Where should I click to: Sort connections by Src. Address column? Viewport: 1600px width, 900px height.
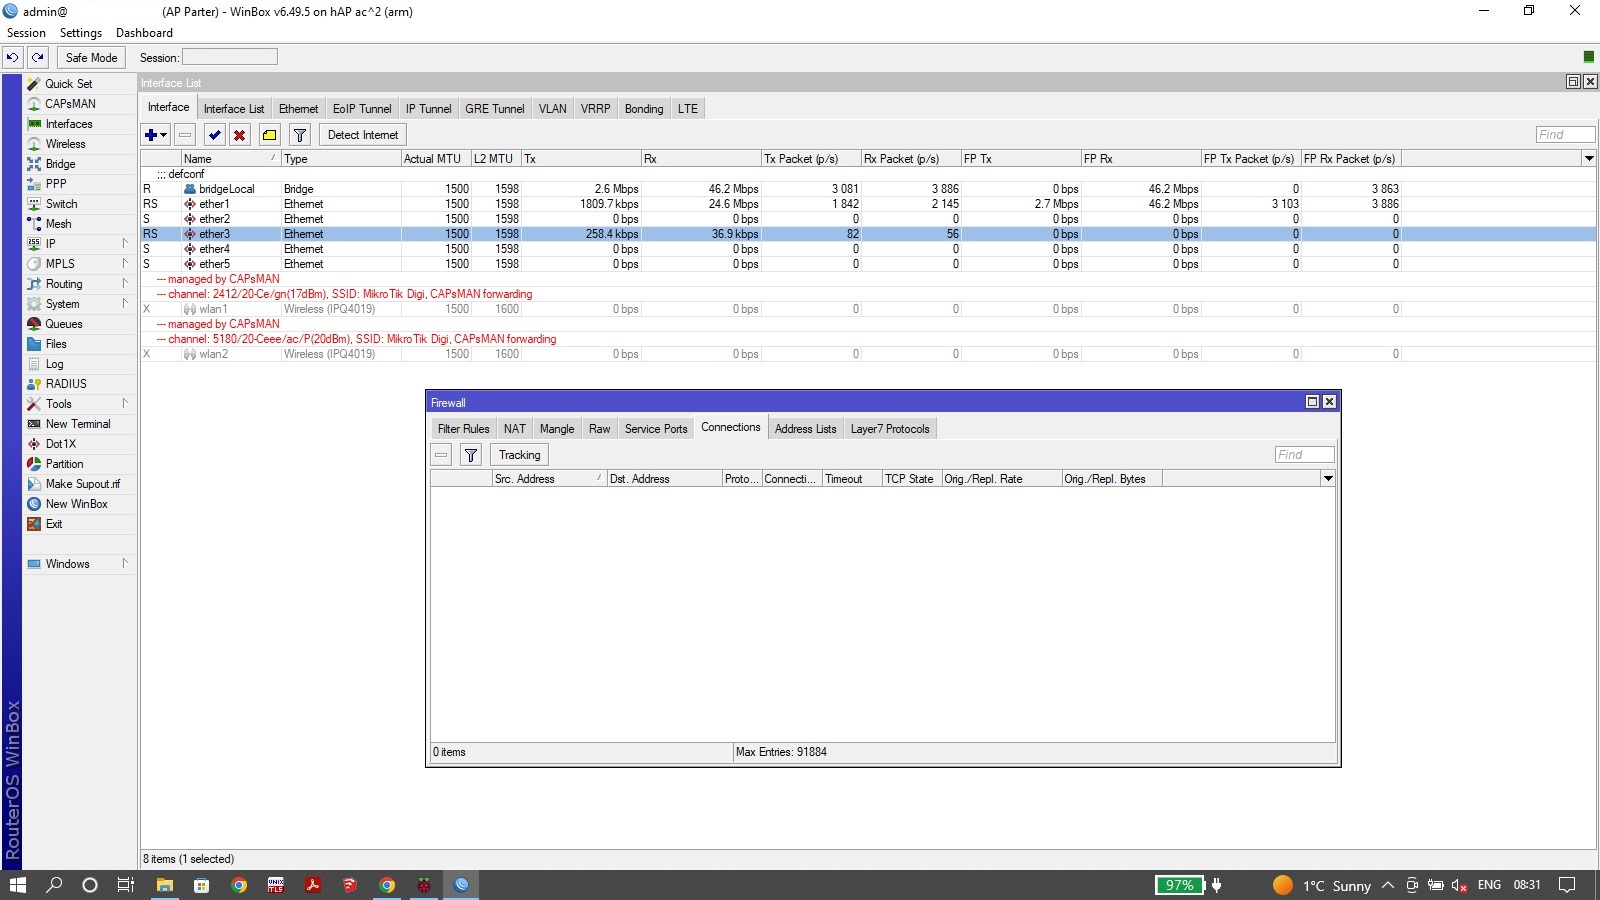tap(549, 479)
